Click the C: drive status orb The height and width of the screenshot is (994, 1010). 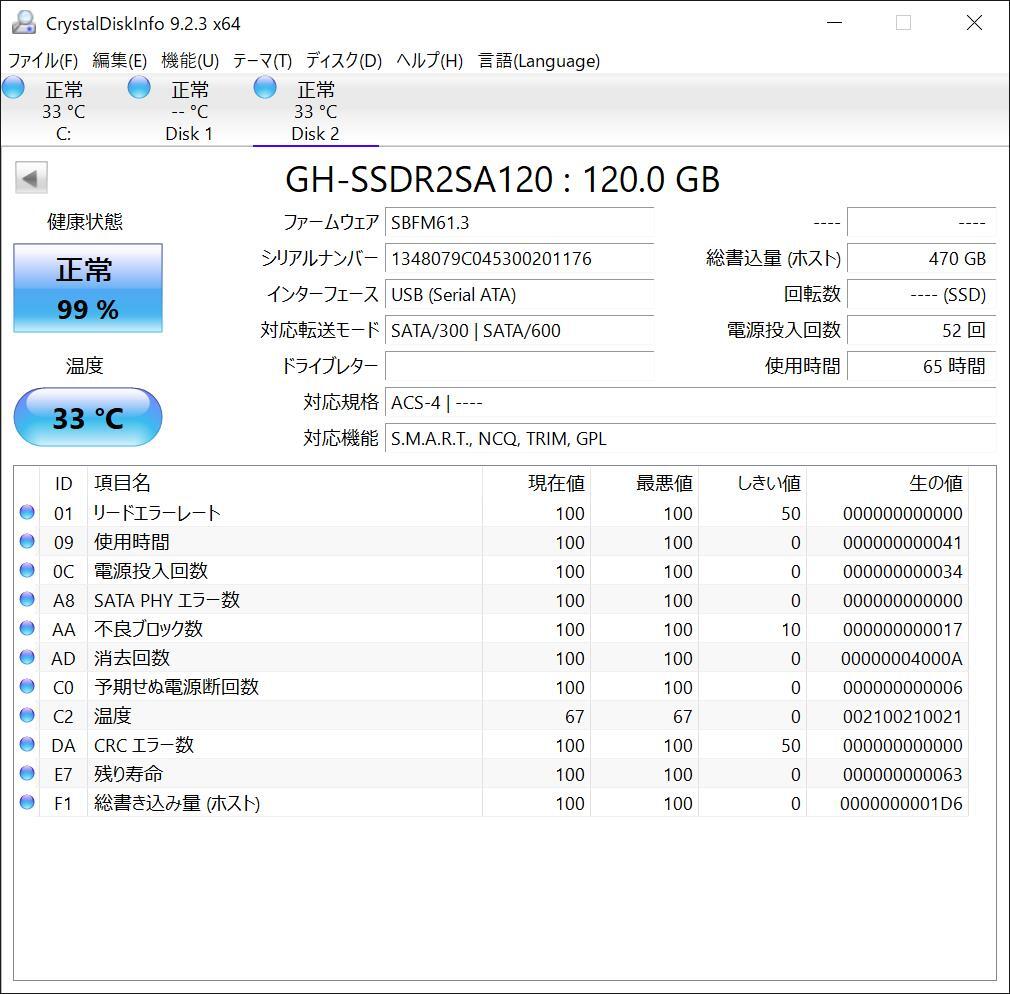coord(13,88)
